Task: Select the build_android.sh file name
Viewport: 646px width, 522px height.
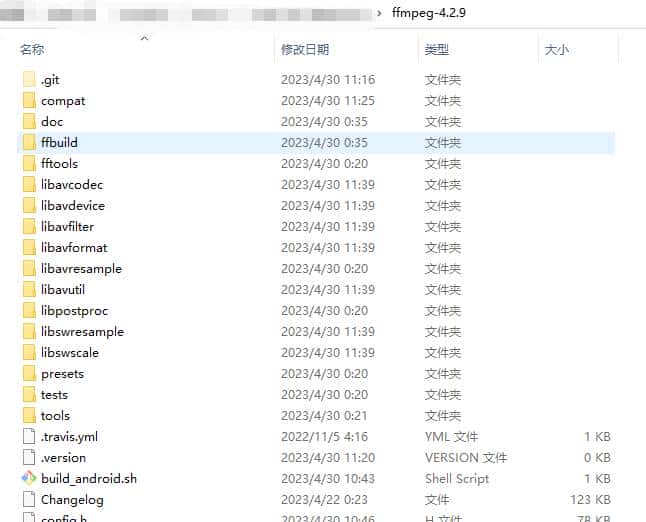Action: coord(89,479)
